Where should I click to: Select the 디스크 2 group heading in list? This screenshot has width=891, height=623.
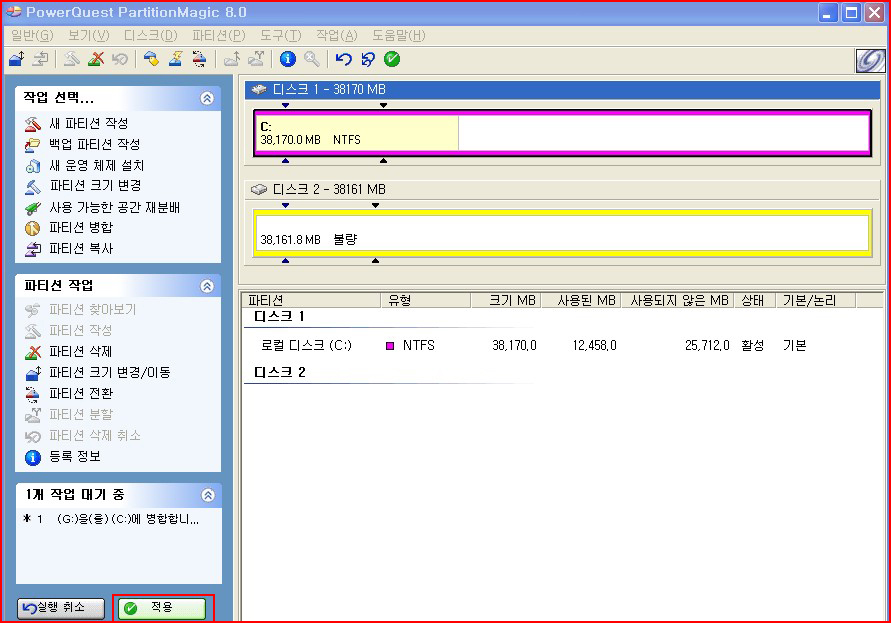(280, 372)
